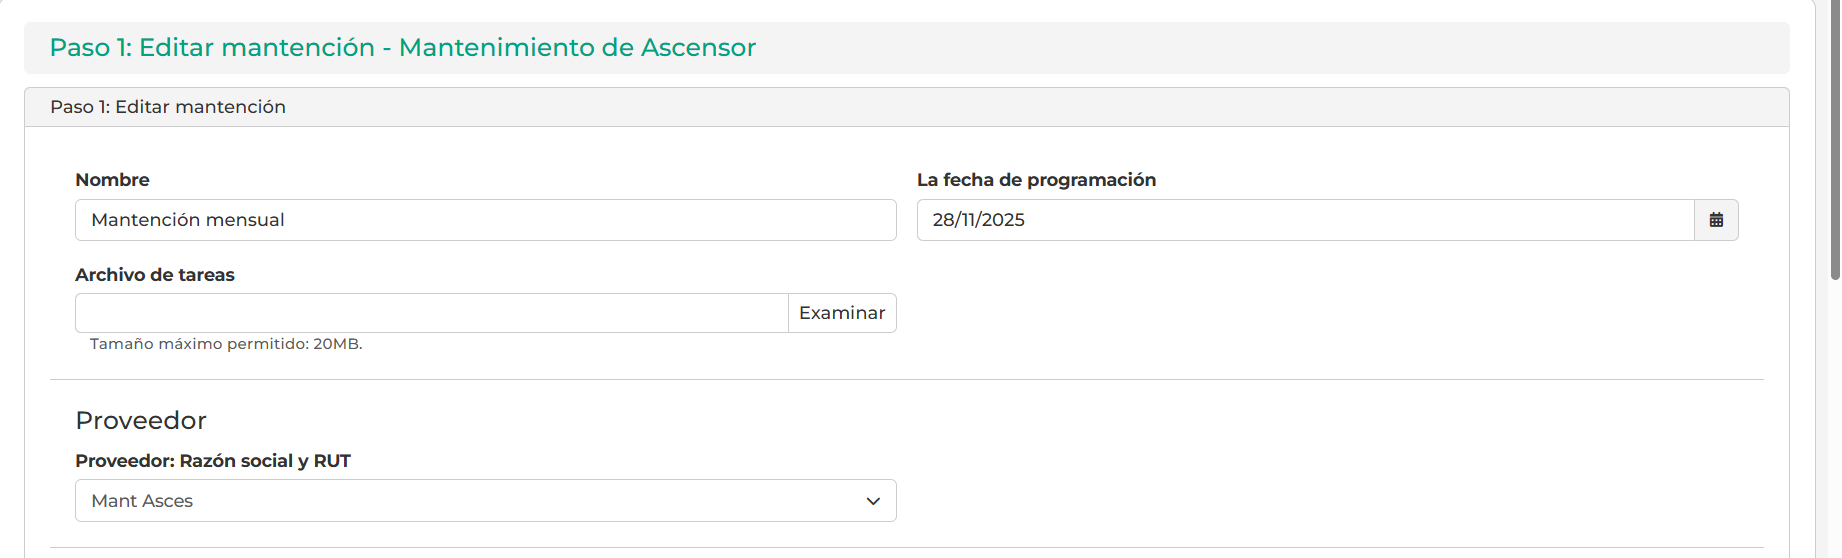Click the scrollbar track below the thumb
The image size is (1842, 558).
[x=1835, y=420]
